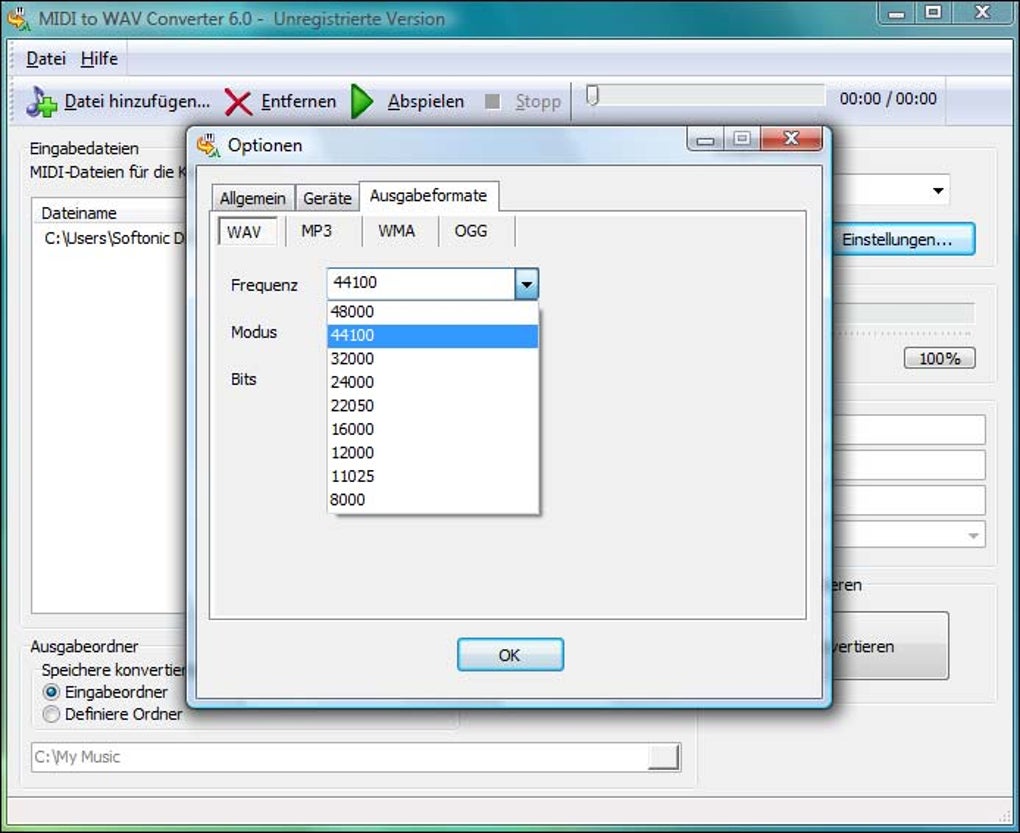This screenshot has height=833, width=1020.
Task: Click the Frequenz label
Action: coord(264,285)
